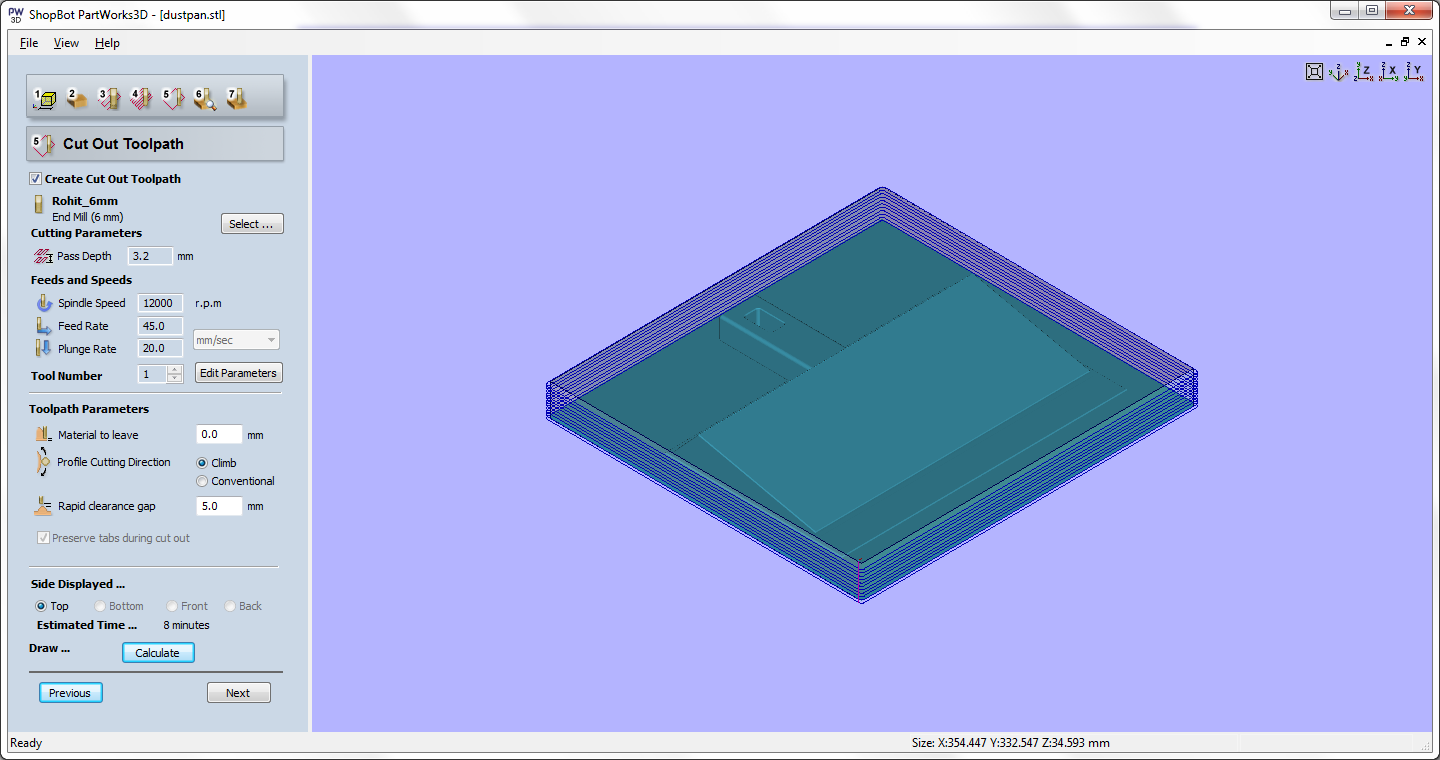Screen dimensions: 1440x760
Task: Click the Rapid clearance gap icon
Action: coord(42,505)
